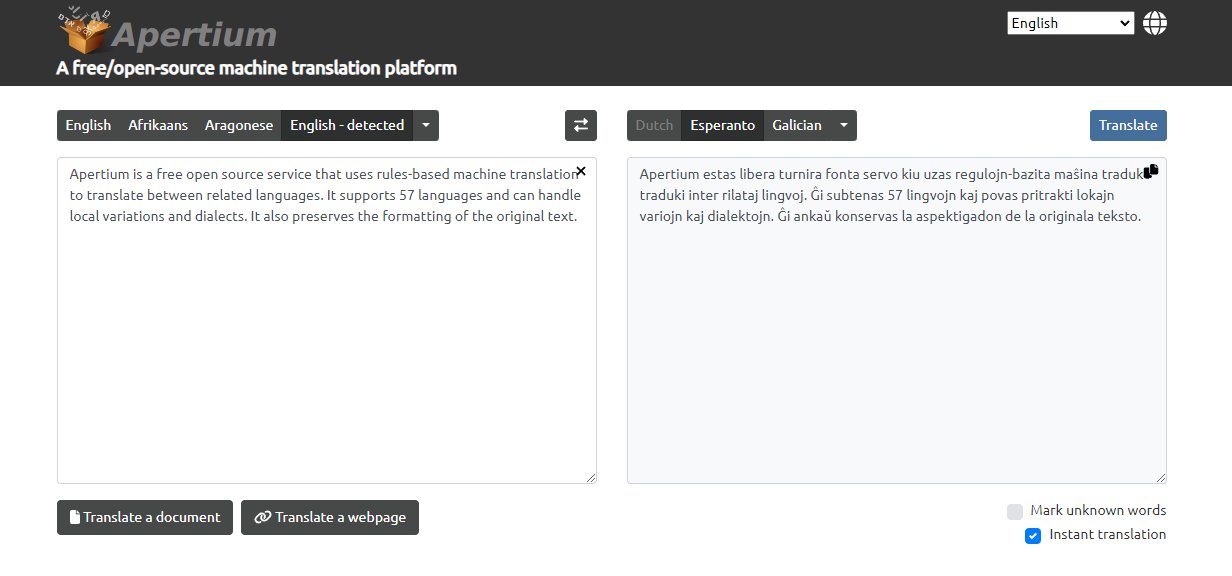Disable Instant translation checkbox

[x=1033, y=536]
